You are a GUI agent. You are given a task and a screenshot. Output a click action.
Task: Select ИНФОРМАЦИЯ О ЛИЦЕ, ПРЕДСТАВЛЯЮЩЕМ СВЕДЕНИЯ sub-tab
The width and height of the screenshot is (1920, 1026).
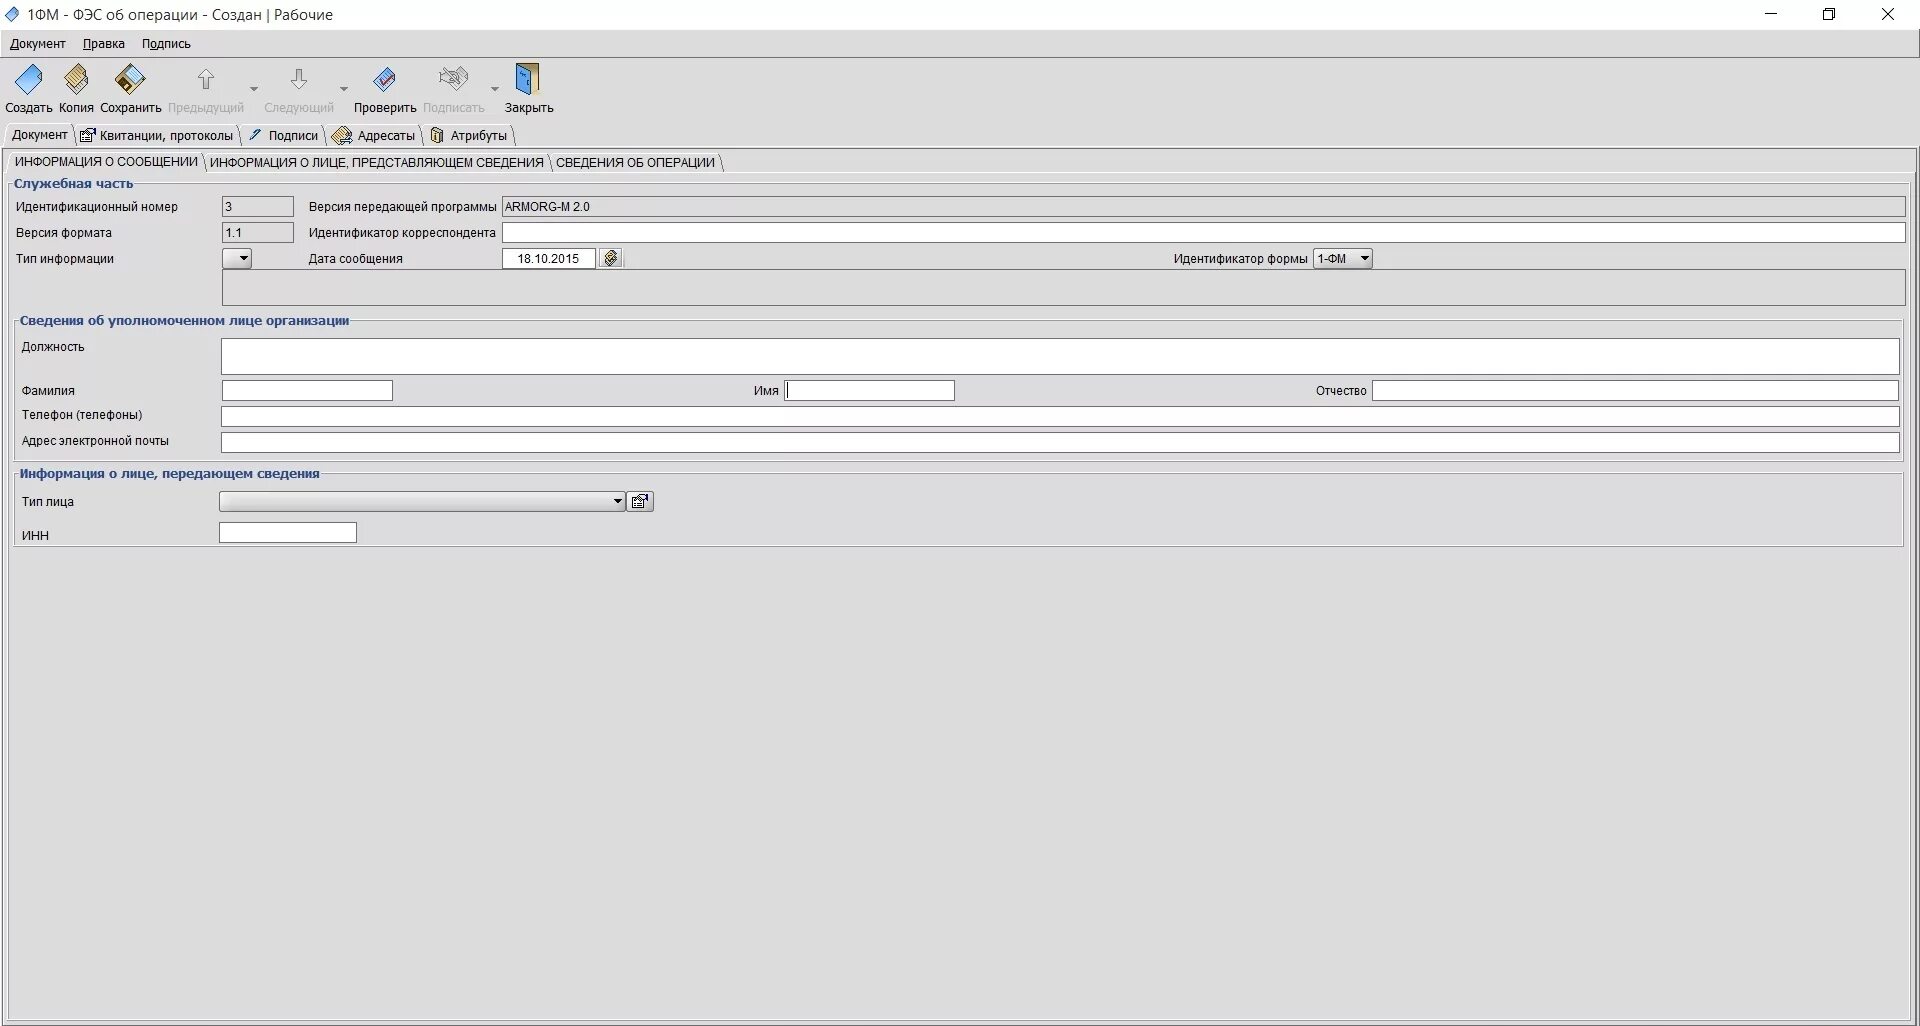(x=377, y=162)
